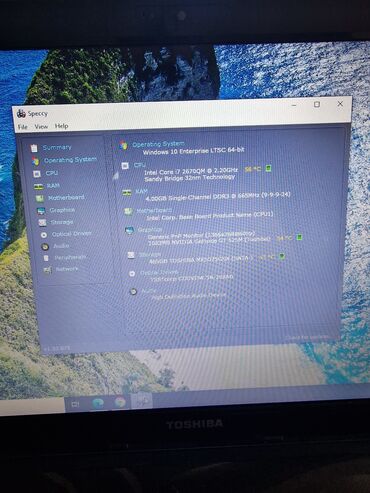Image resolution: width=370 pixels, height=493 pixels.
Task: Select Operating System in the sidebar
Action: (70, 160)
